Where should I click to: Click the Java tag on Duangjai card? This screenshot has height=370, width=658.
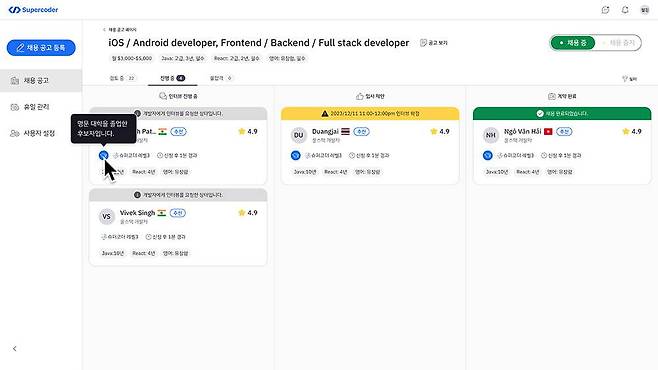(305, 172)
